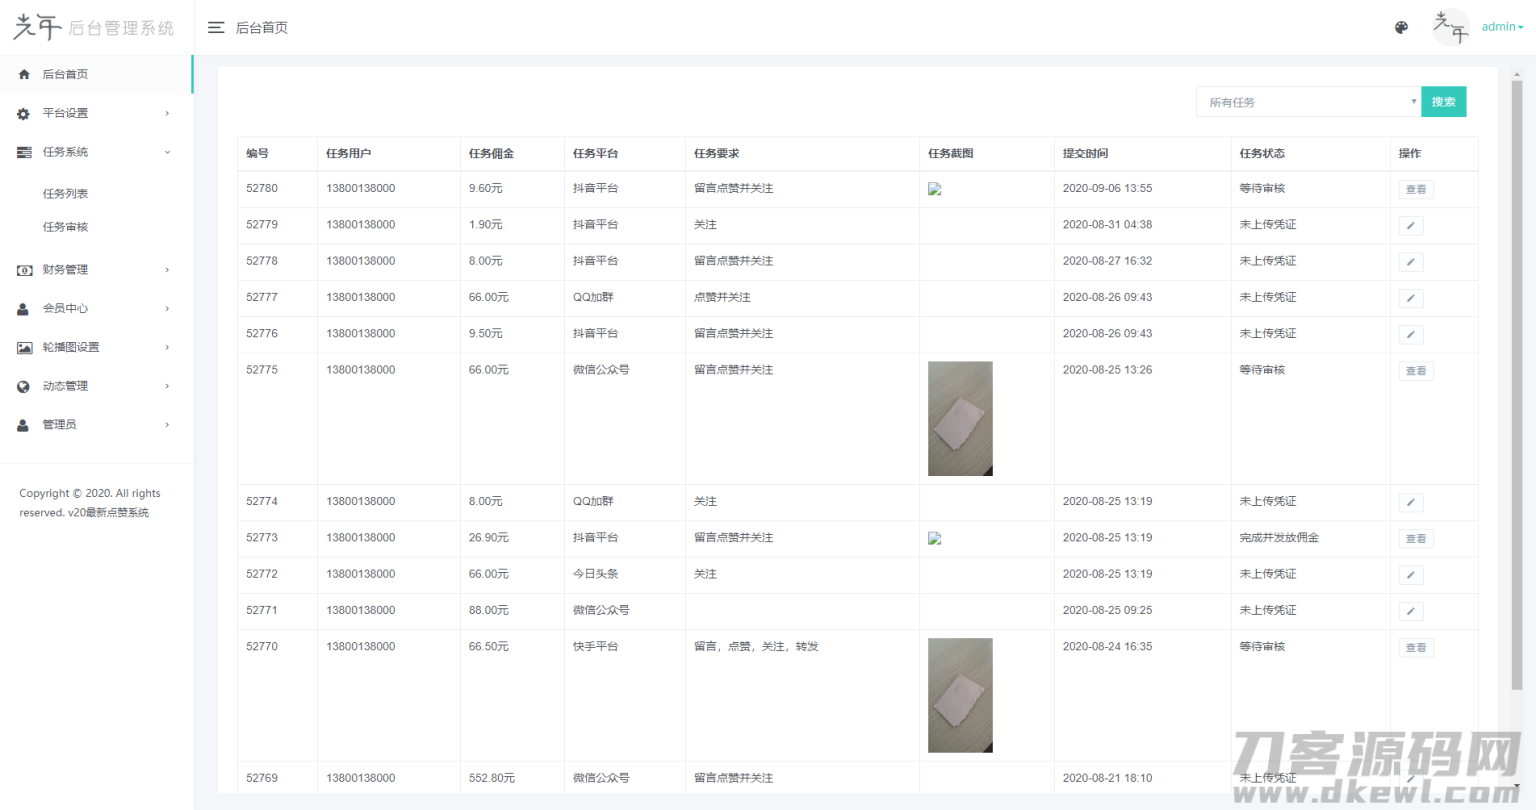
Task: Select the home icon beside 后台首页
Action: click(x=22, y=74)
